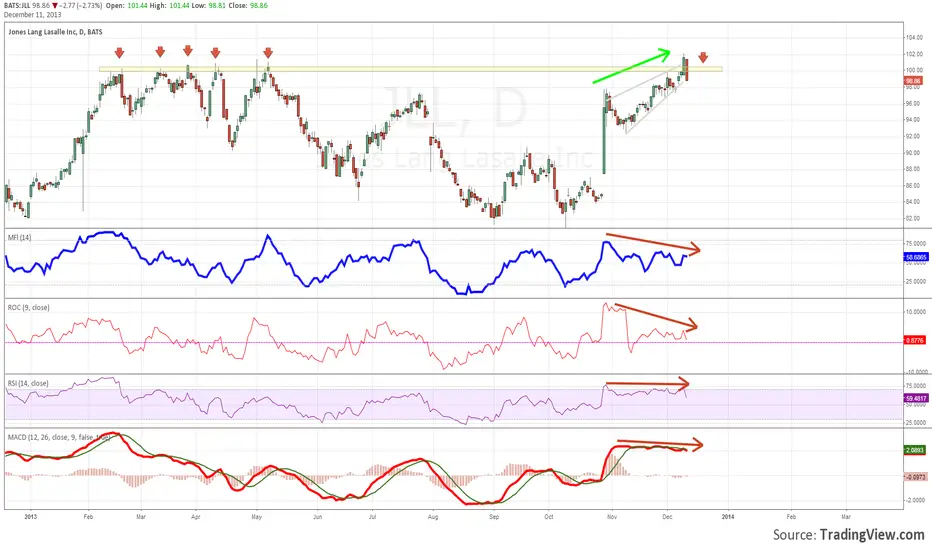Click the 2013 label on time axis
Viewport: 932px width, 550px height.
click(30, 517)
